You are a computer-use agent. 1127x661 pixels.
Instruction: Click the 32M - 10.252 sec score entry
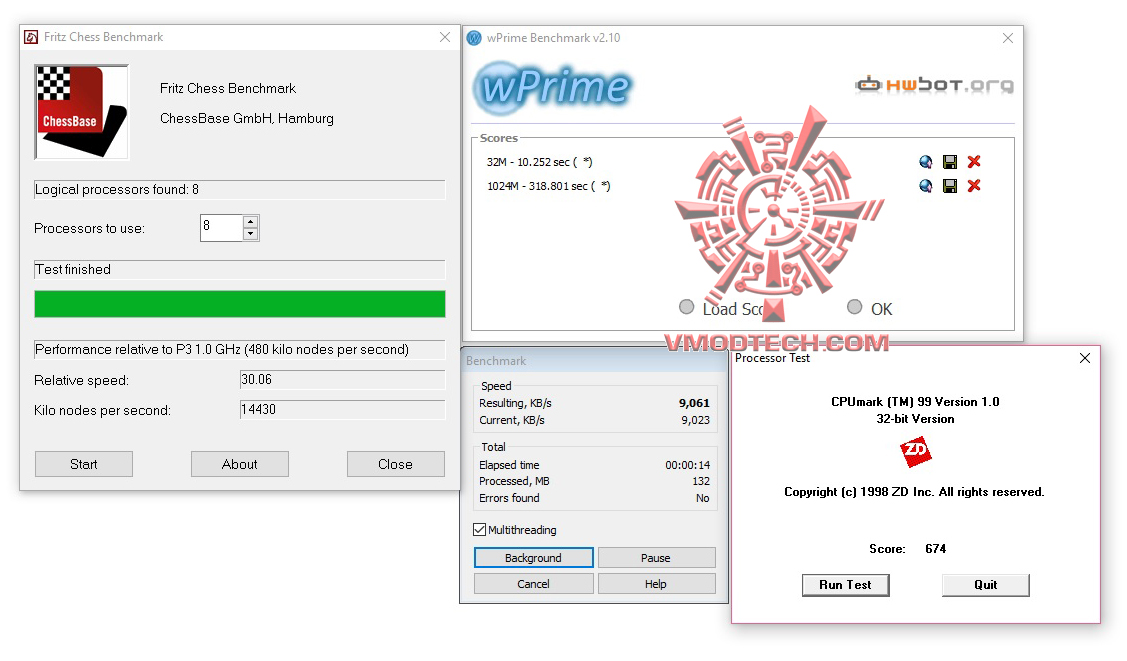point(540,162)
